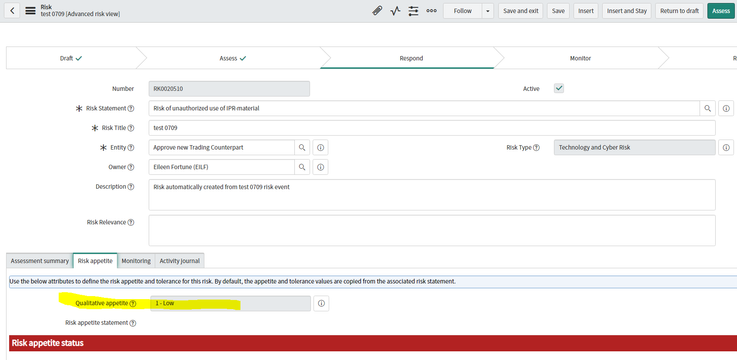737x360 pixels.
Task: Preview the Owner record info icon
Action: point(321,167)
